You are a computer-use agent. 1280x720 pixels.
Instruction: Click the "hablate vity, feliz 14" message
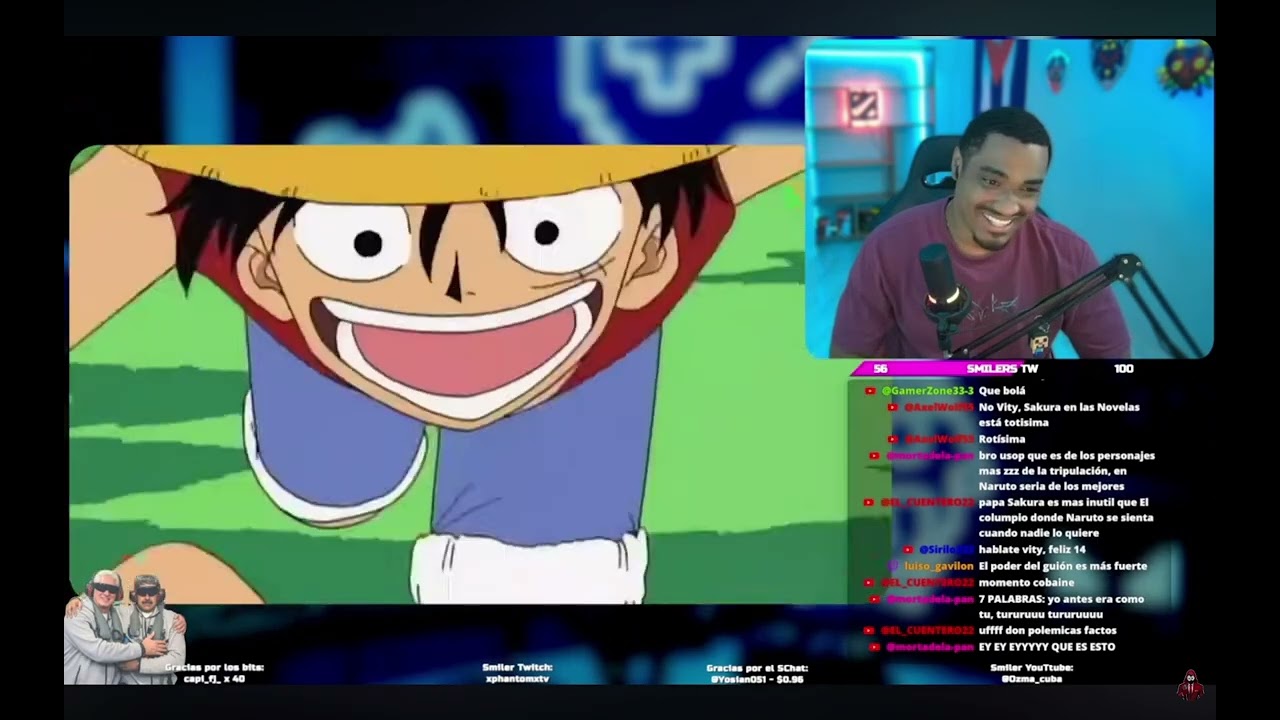(x=1032, y=550)
